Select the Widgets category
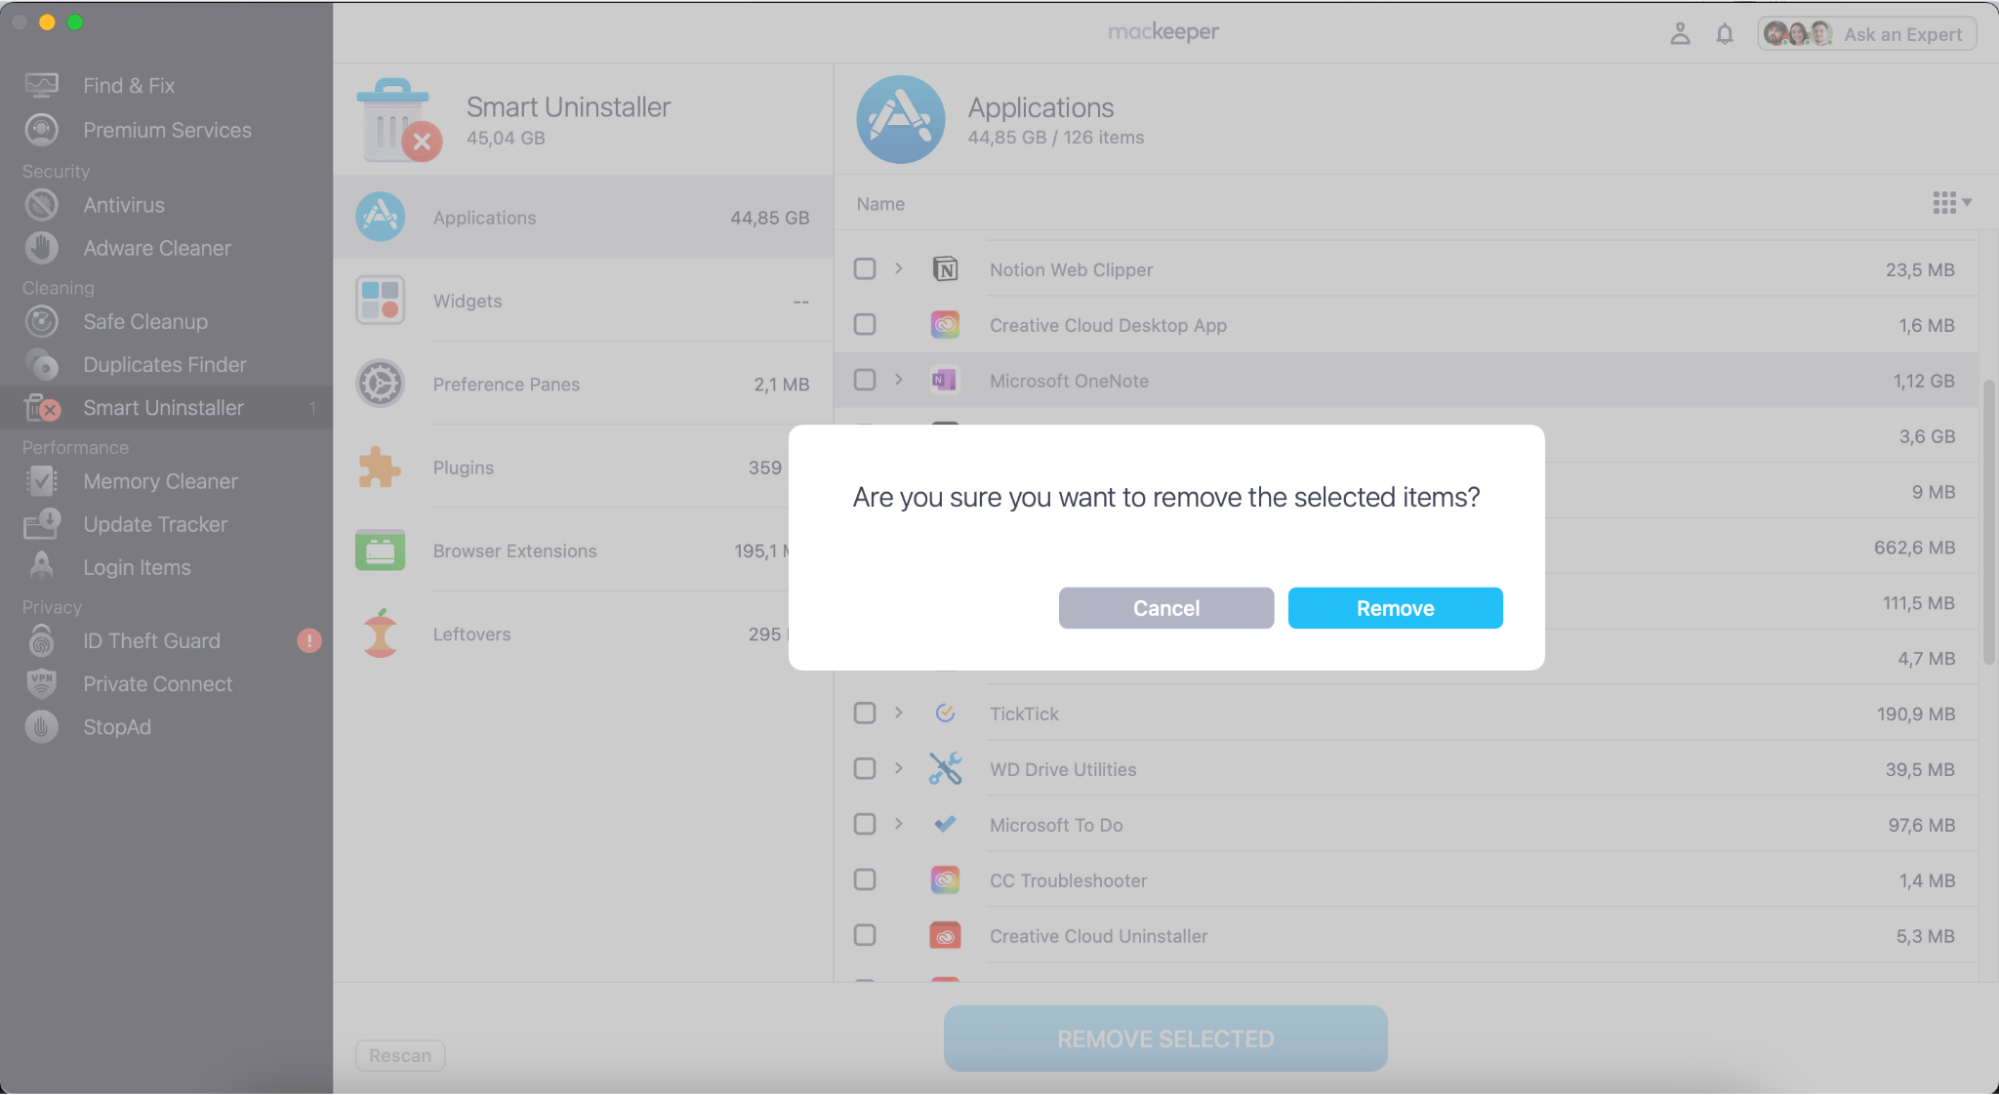This screenshot has height=1095, width=1999. click(x=583, y=300)
